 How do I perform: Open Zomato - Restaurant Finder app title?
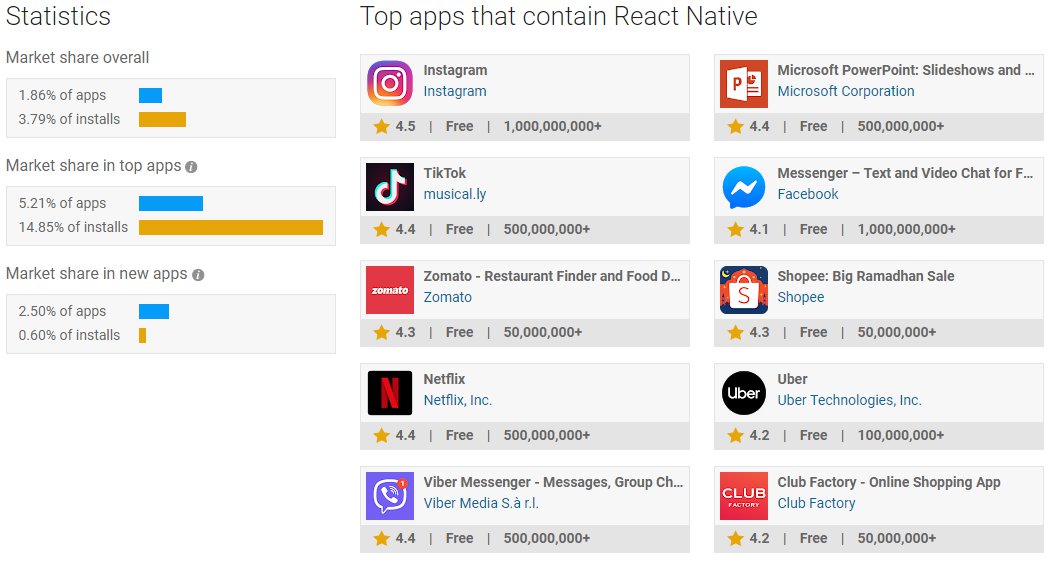pyautogui.click(x=552, y=276)
